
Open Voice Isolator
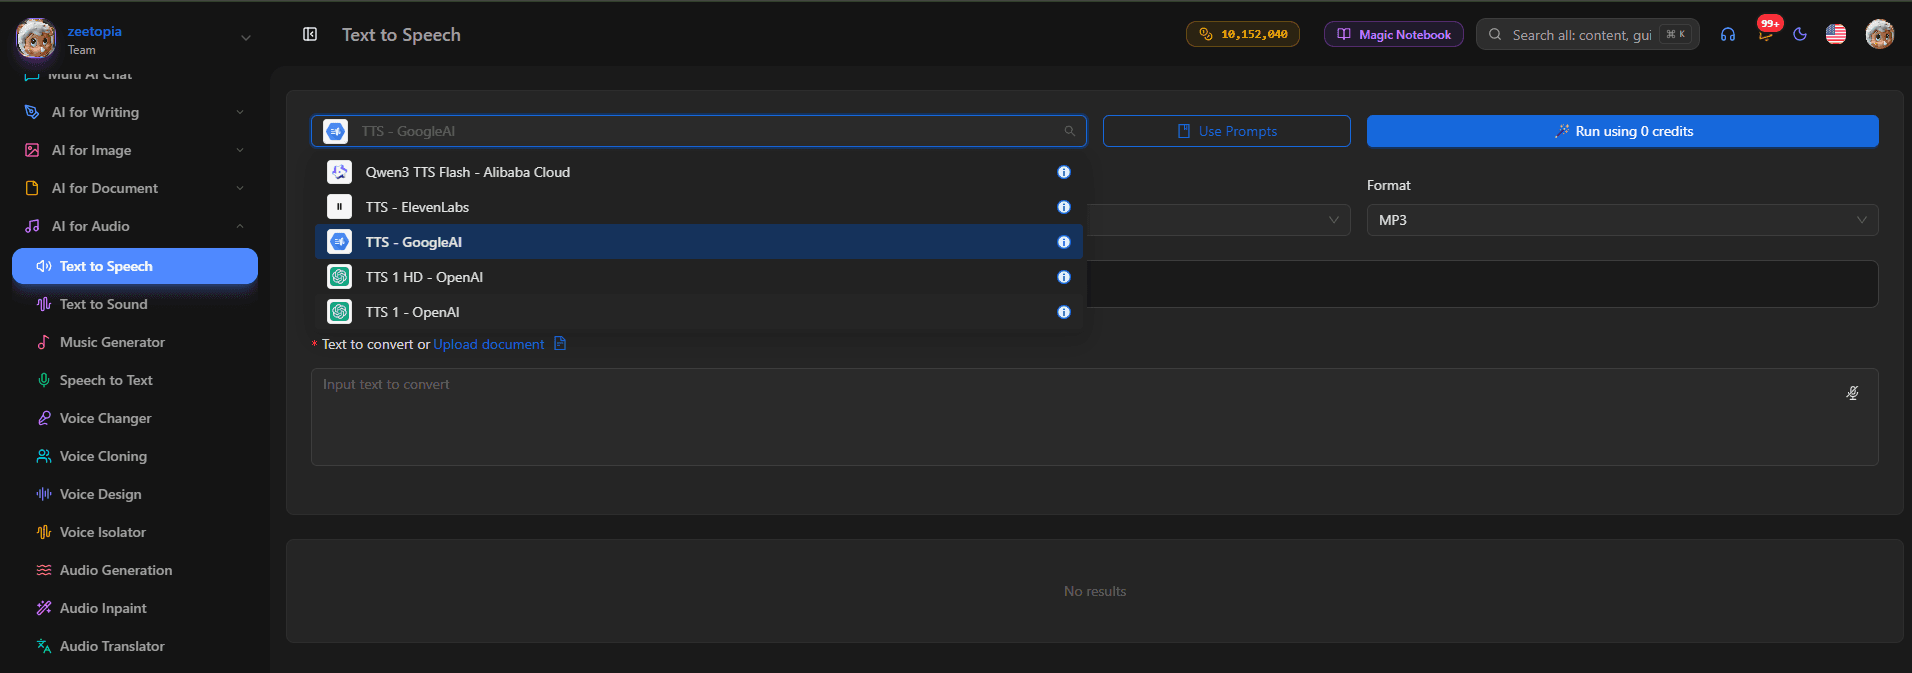135,532
